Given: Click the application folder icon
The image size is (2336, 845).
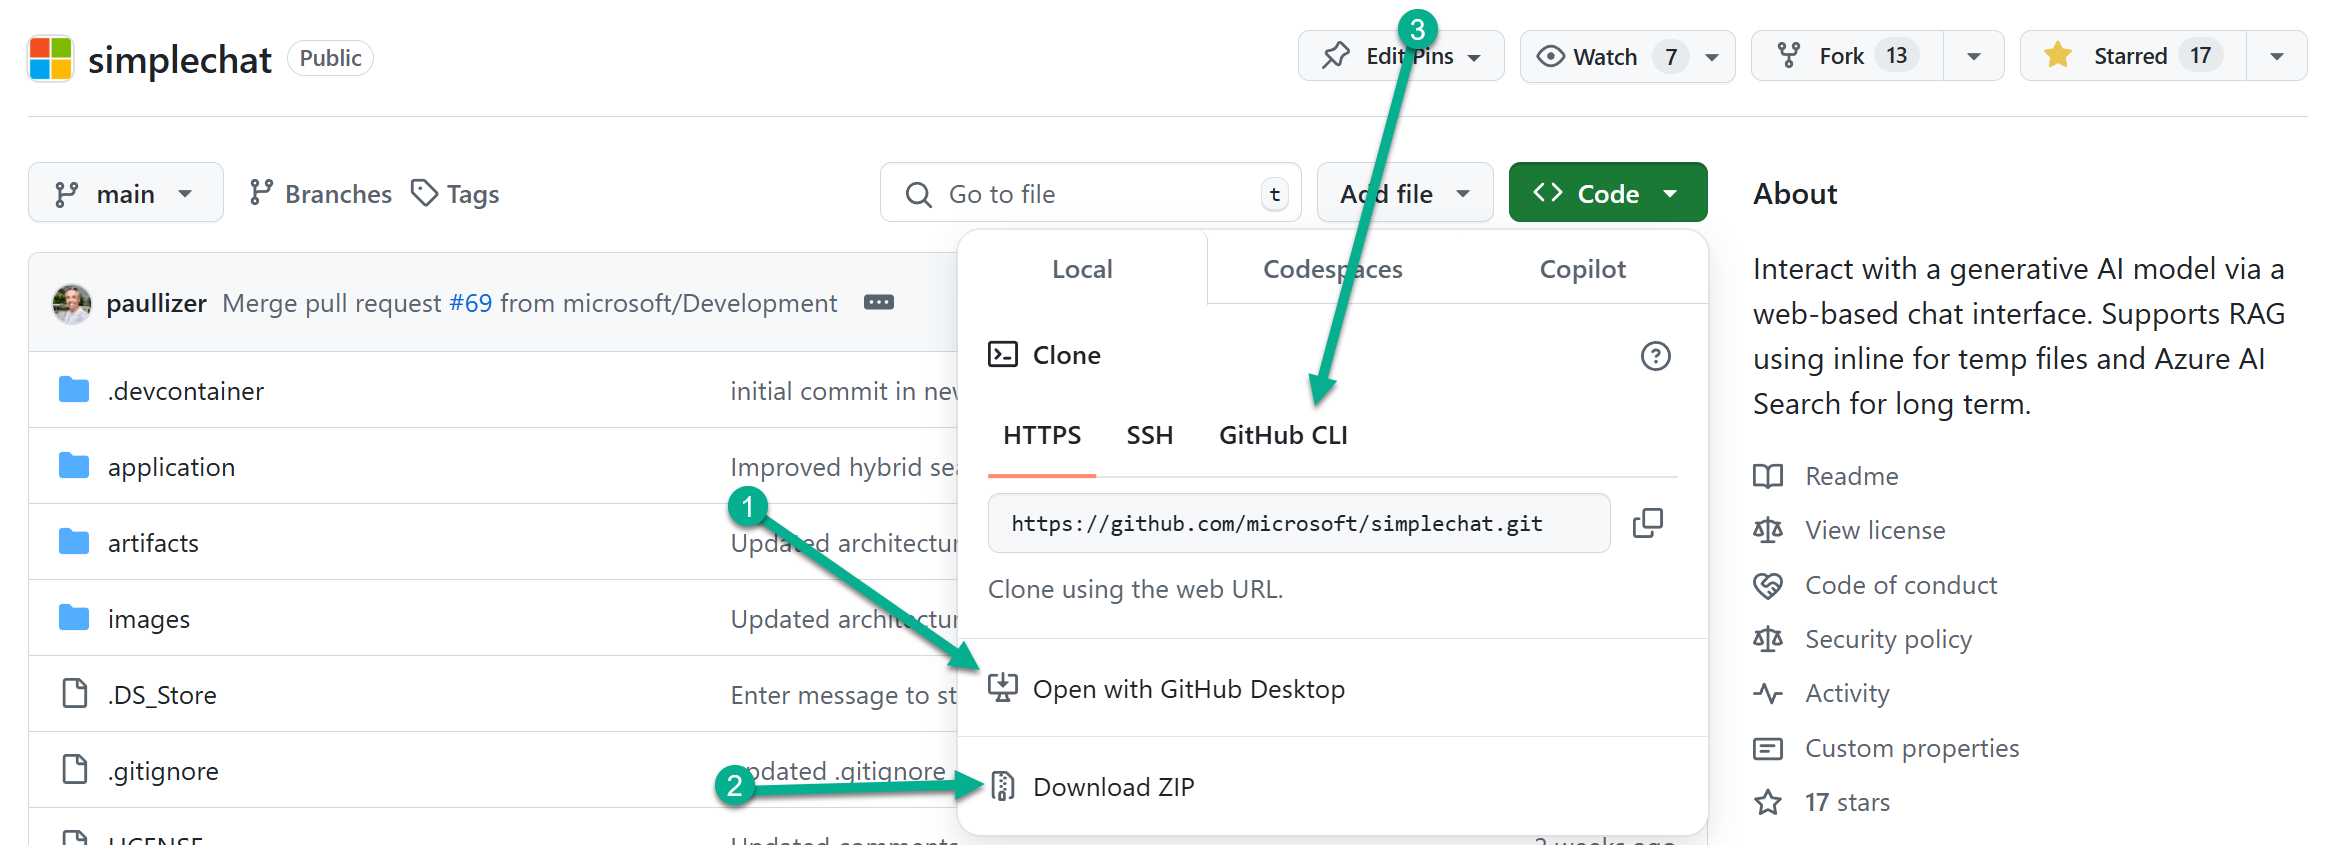Looking at the screenshot, I should click(74, 466).
